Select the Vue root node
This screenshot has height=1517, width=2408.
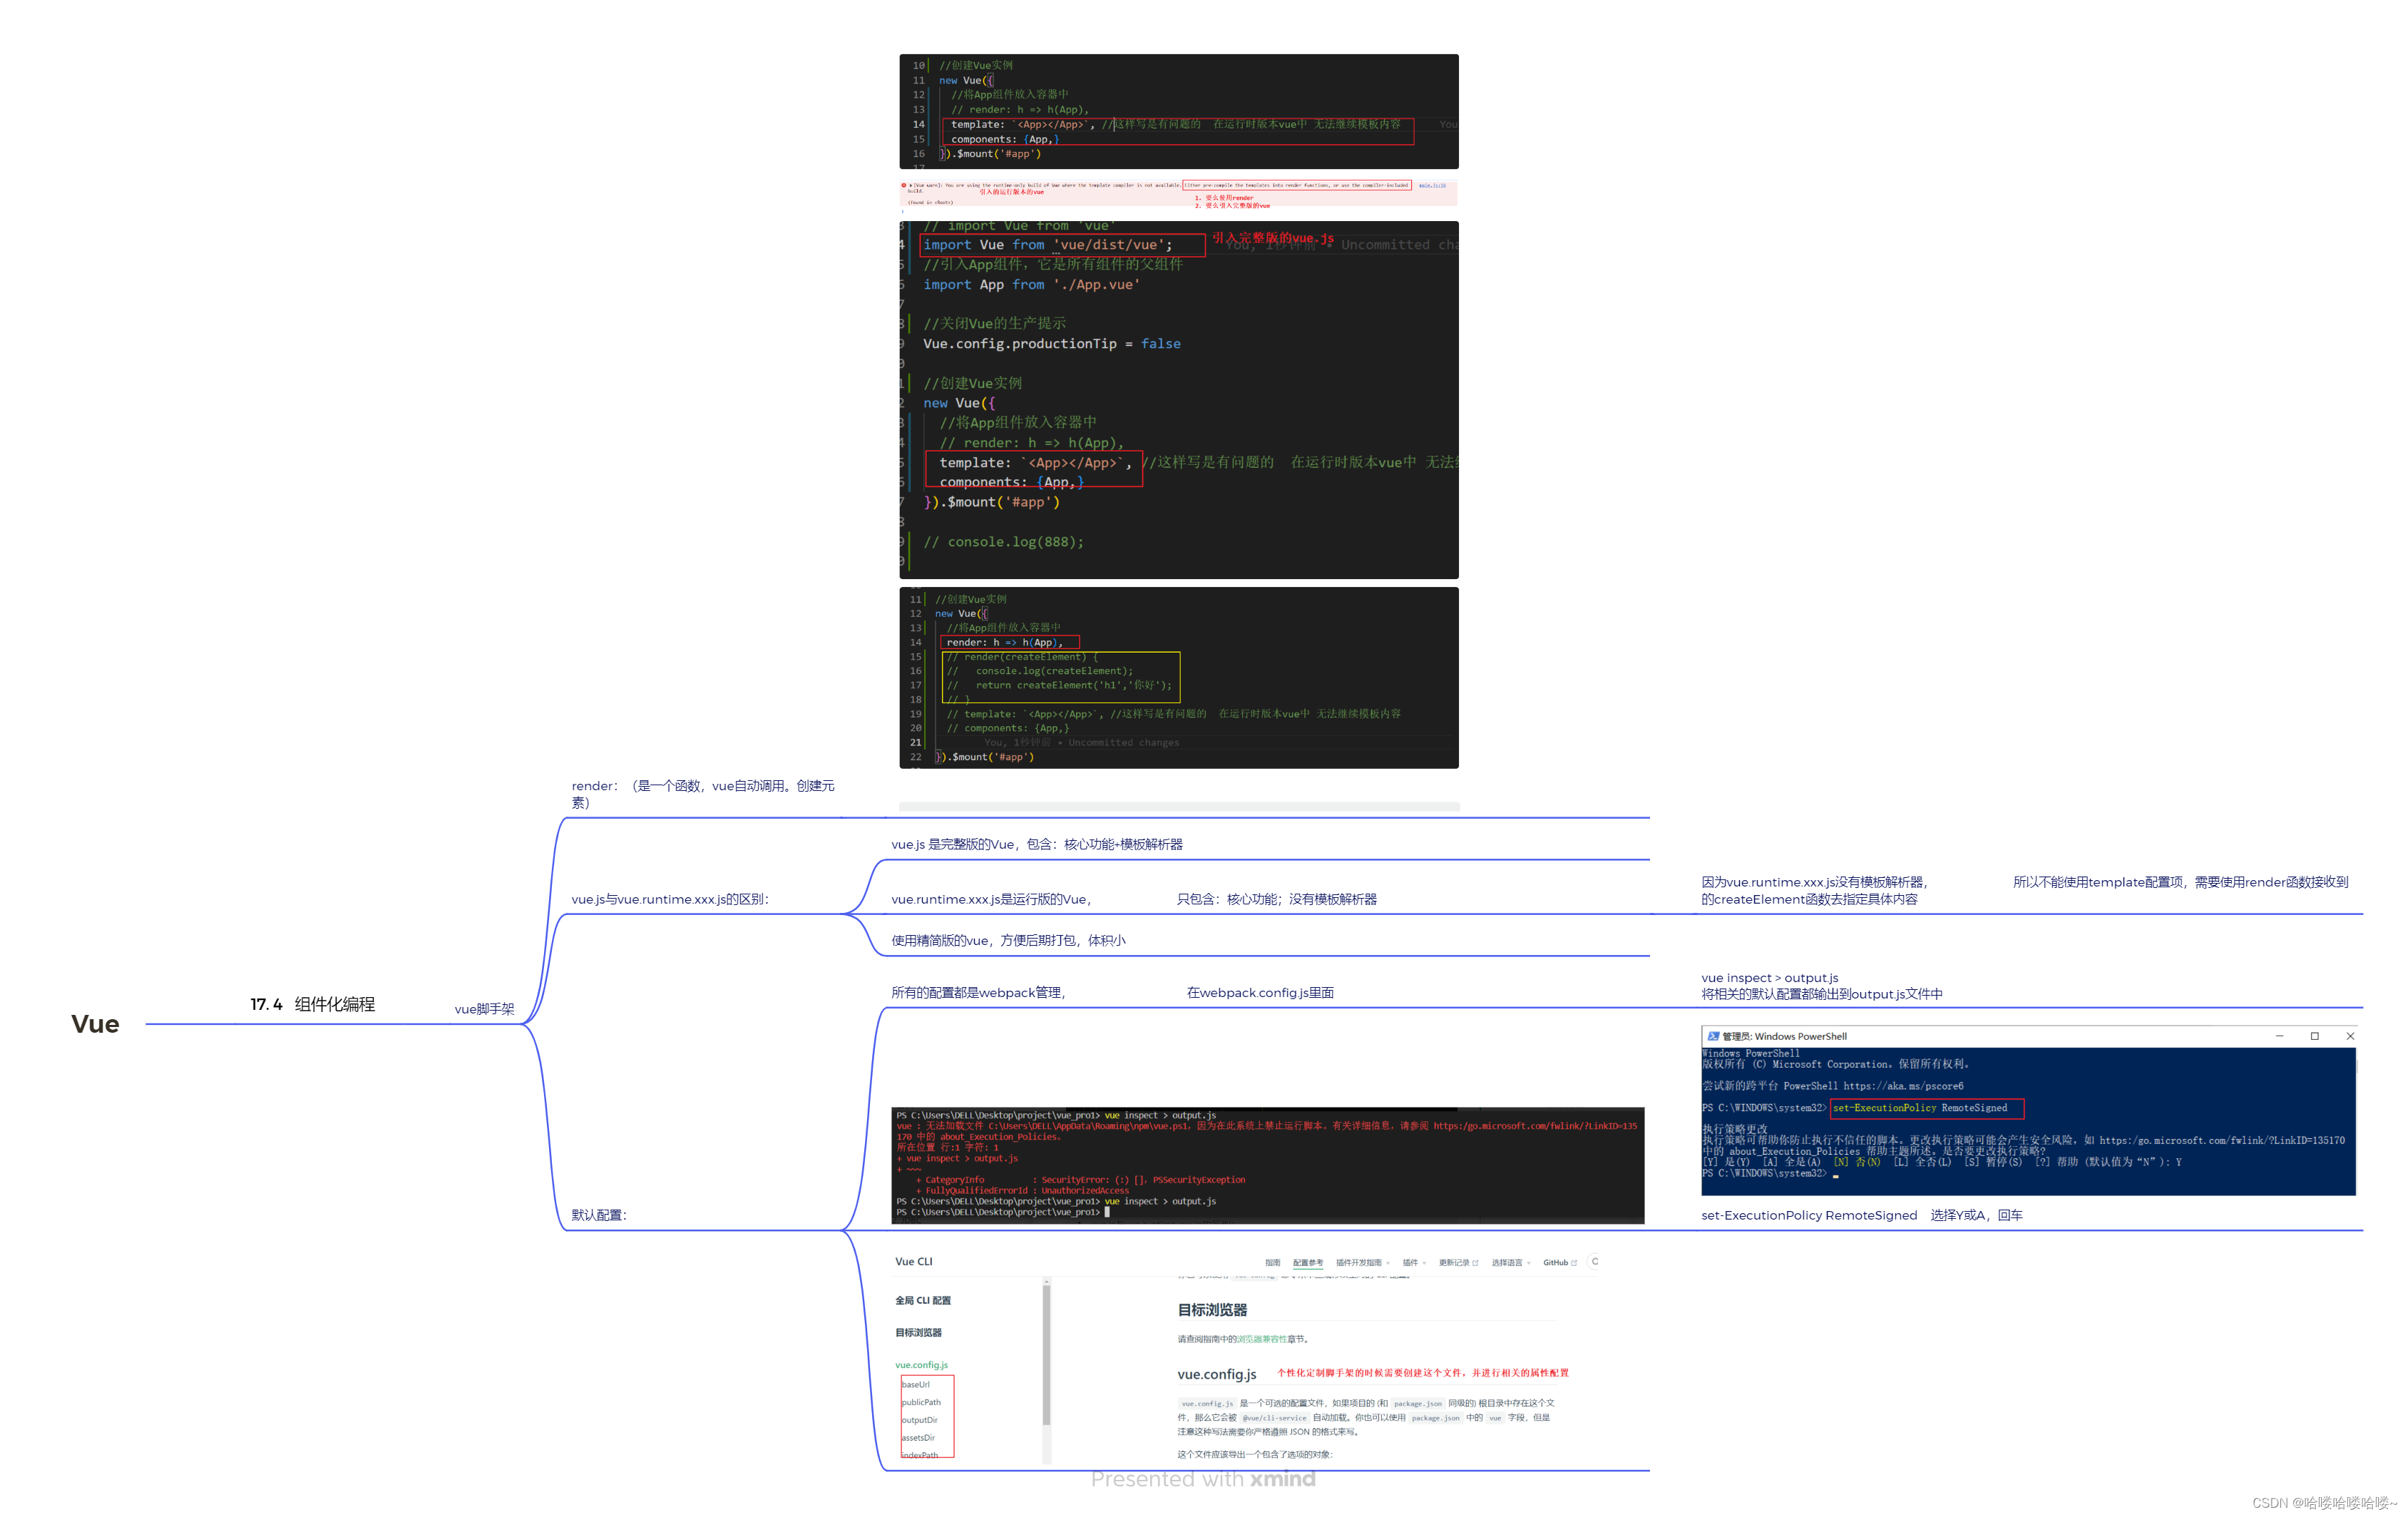pos(95,1024)
